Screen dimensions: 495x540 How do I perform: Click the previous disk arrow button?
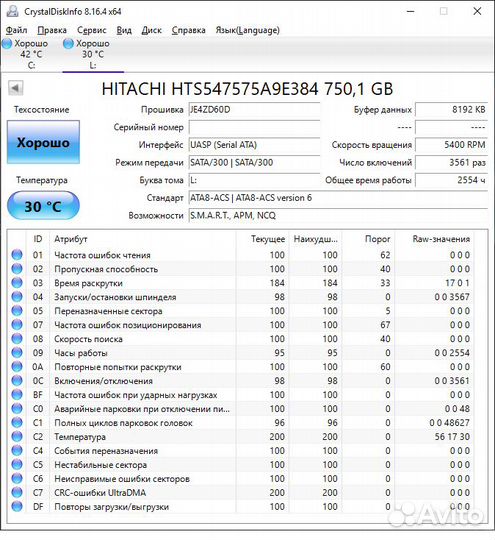[16, 88]
